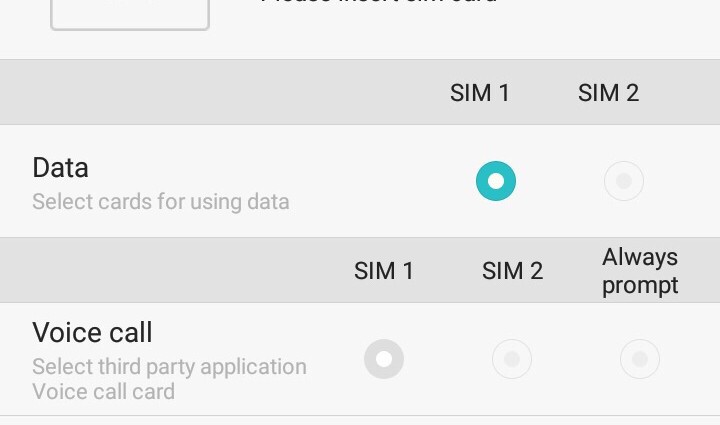The width and height of the screenshot is (720, 425).
Task: Tap 'Select third party application' description text
Action: click(x=169, y=366)
